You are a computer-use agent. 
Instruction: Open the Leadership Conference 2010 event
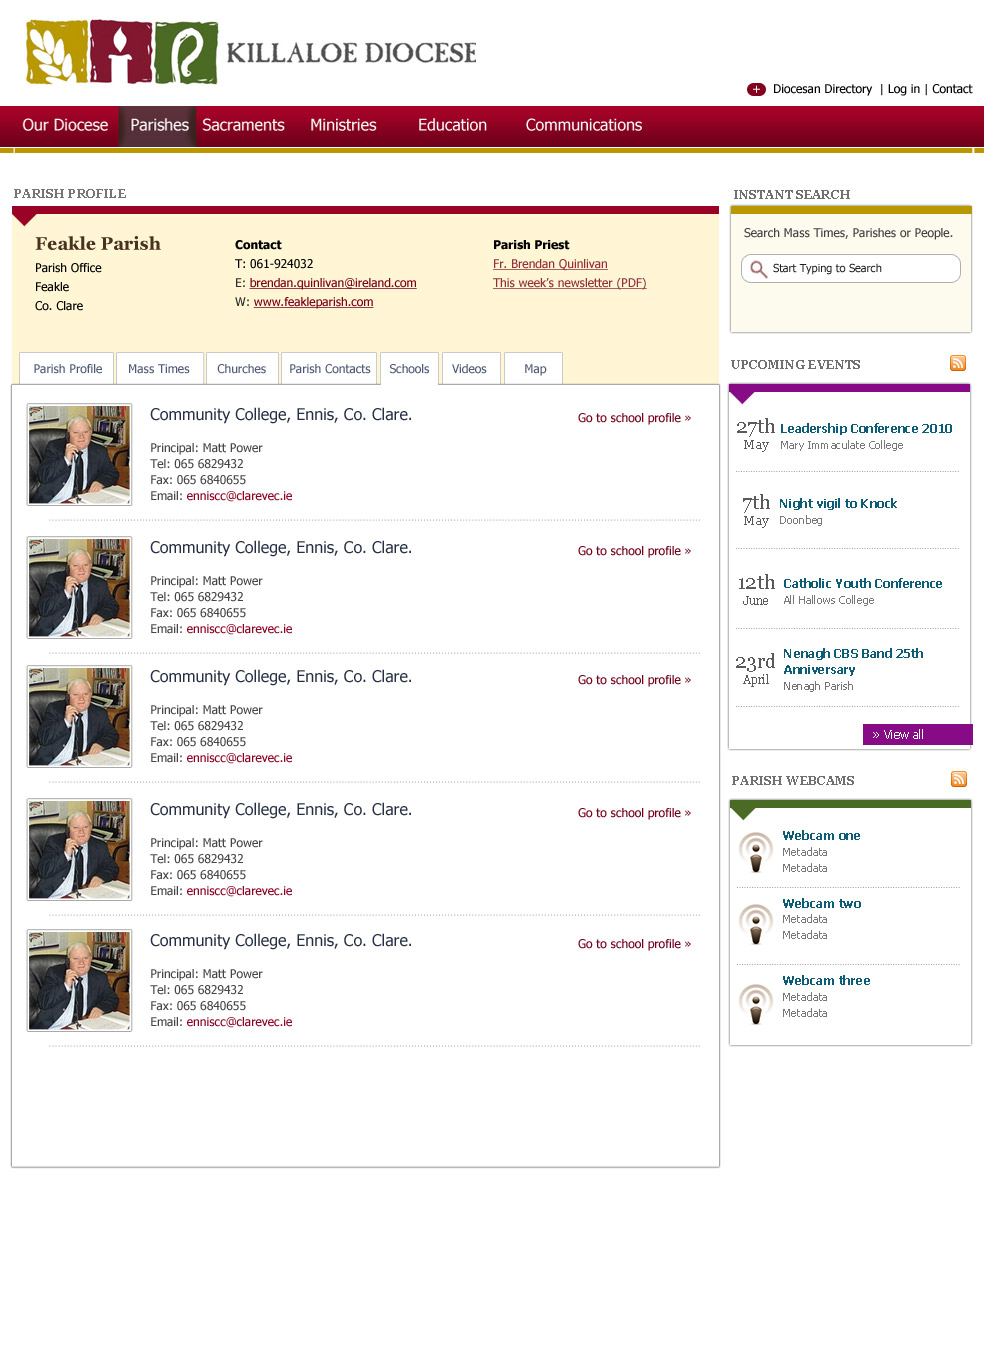(866, 428)
